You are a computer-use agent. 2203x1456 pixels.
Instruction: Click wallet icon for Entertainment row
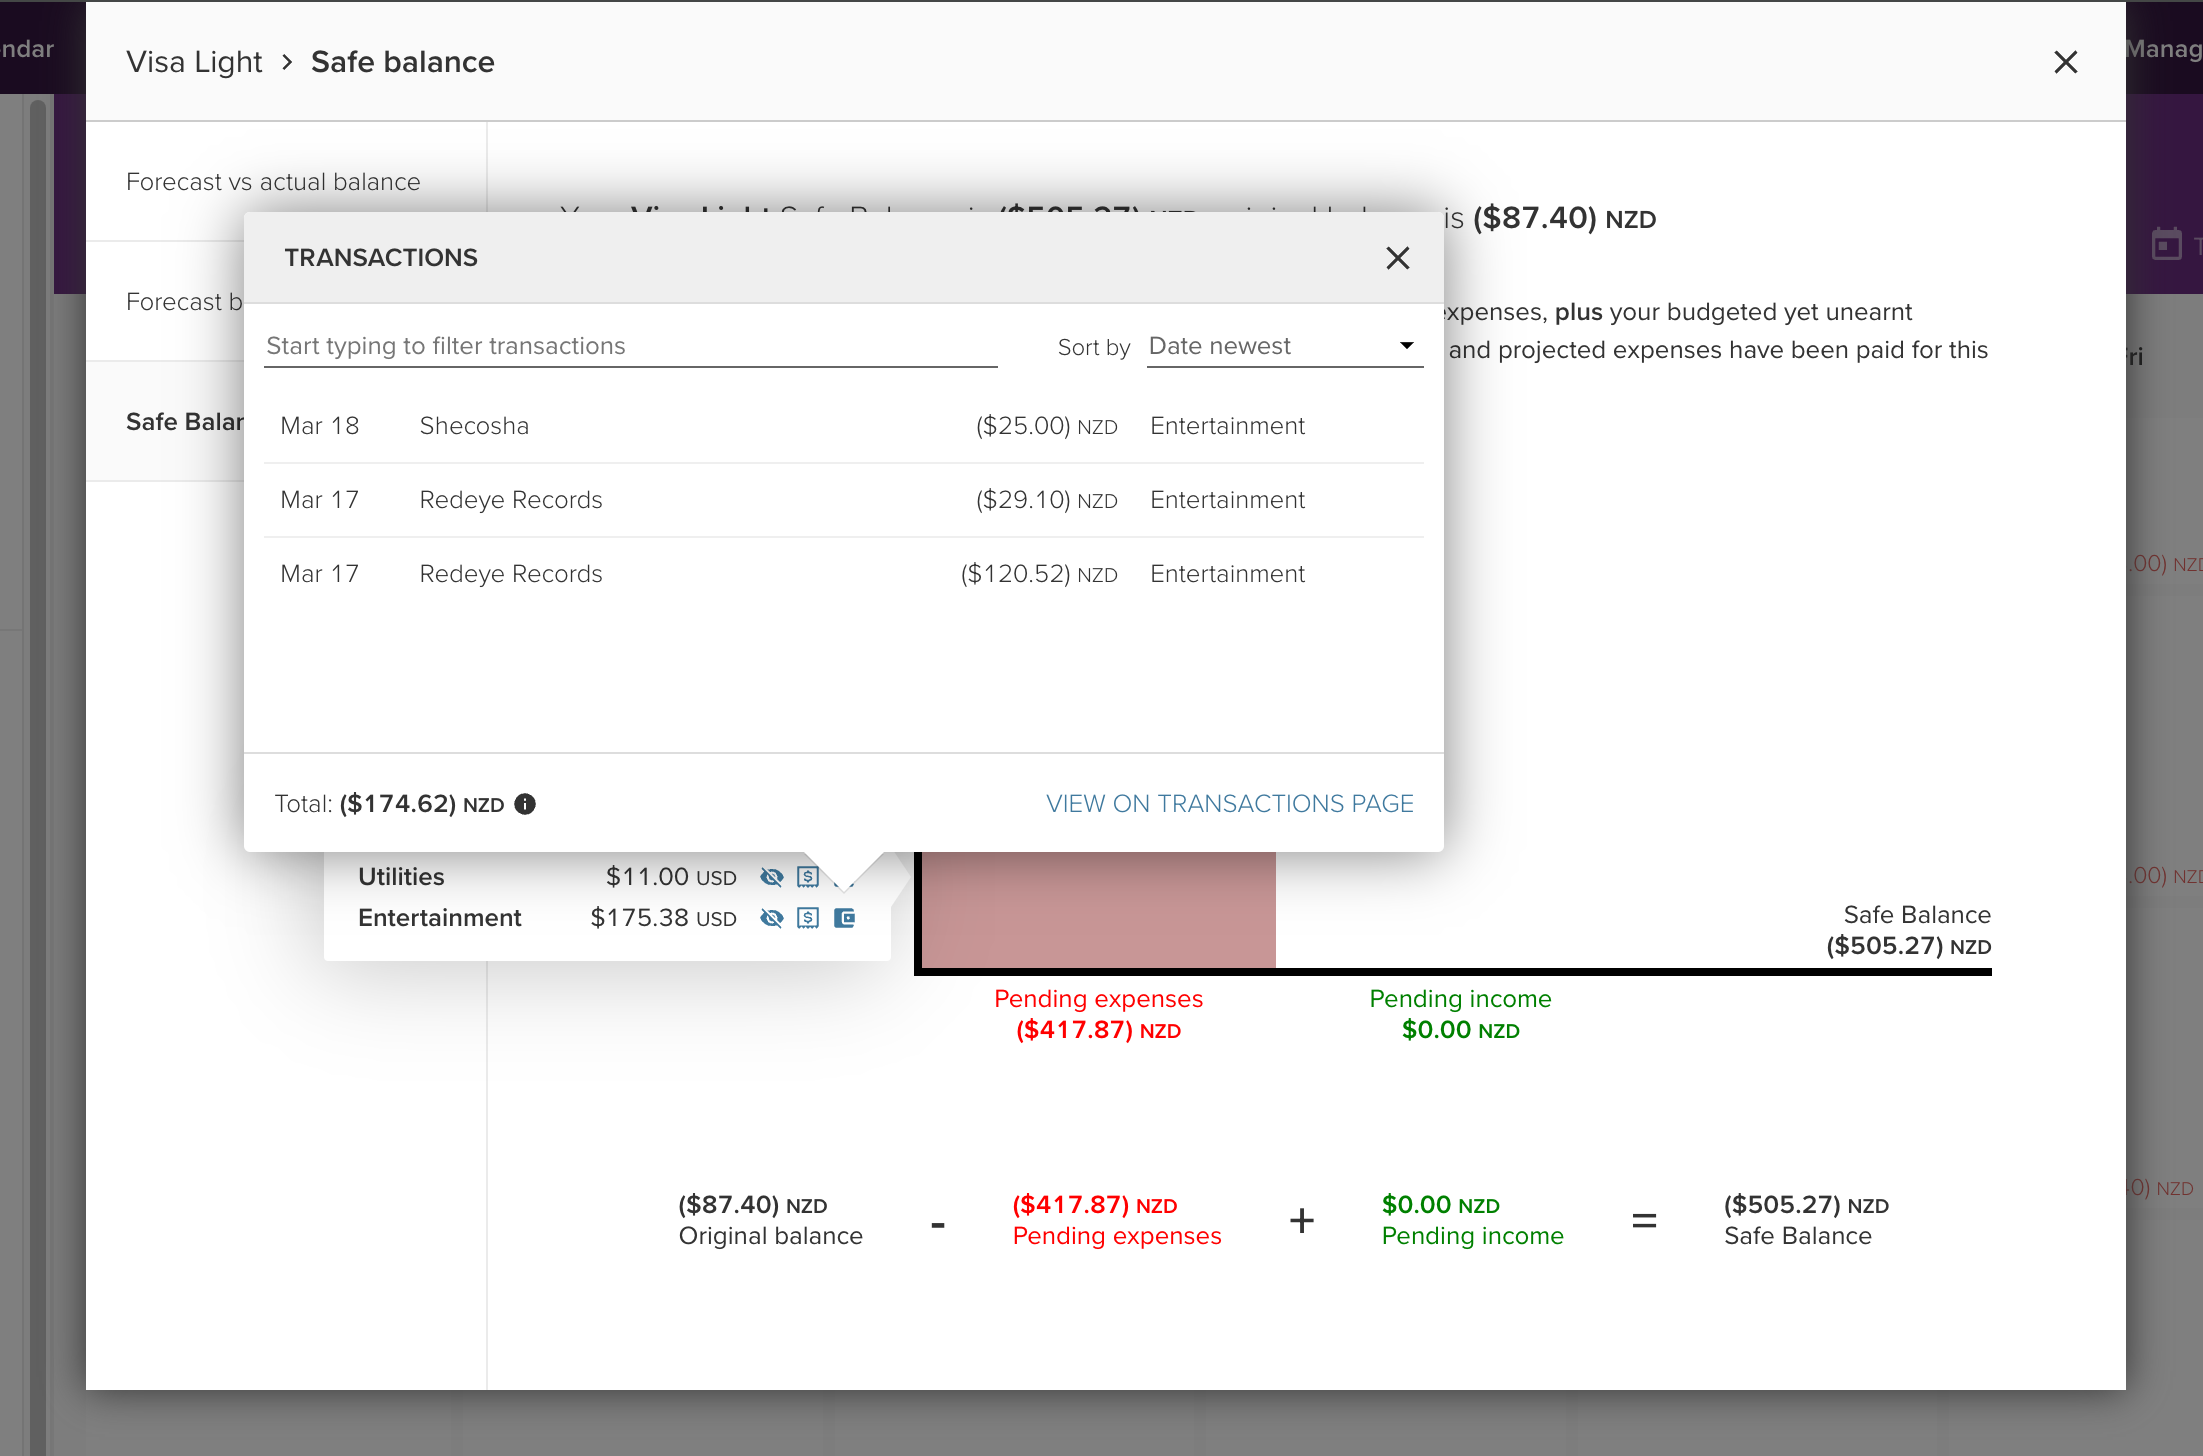point(845,918)
